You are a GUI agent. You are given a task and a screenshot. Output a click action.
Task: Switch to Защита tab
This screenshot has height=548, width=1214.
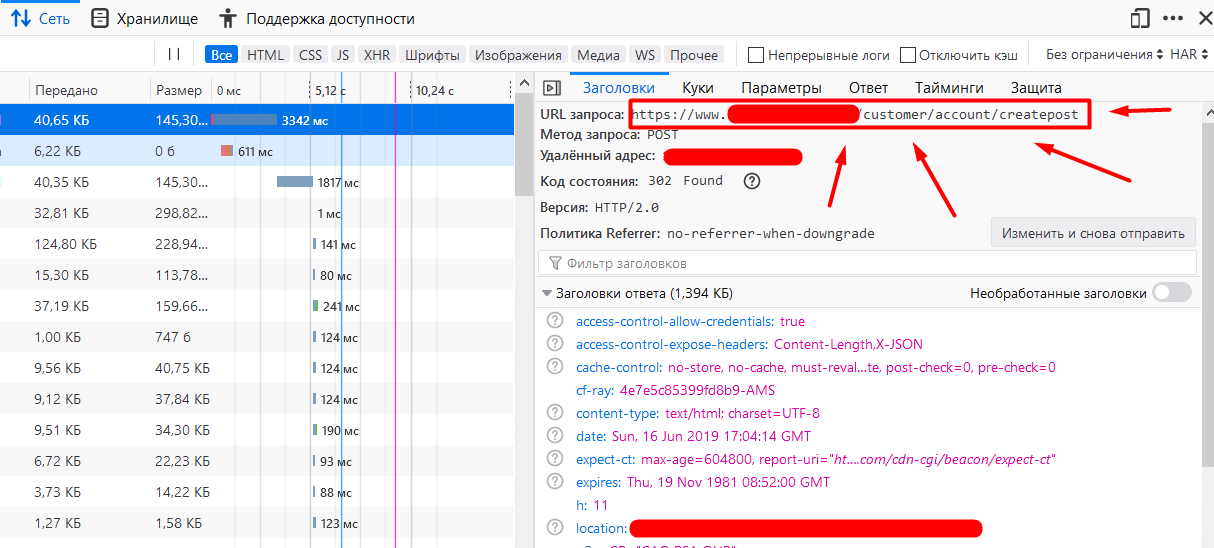(x=1036, y=88)
